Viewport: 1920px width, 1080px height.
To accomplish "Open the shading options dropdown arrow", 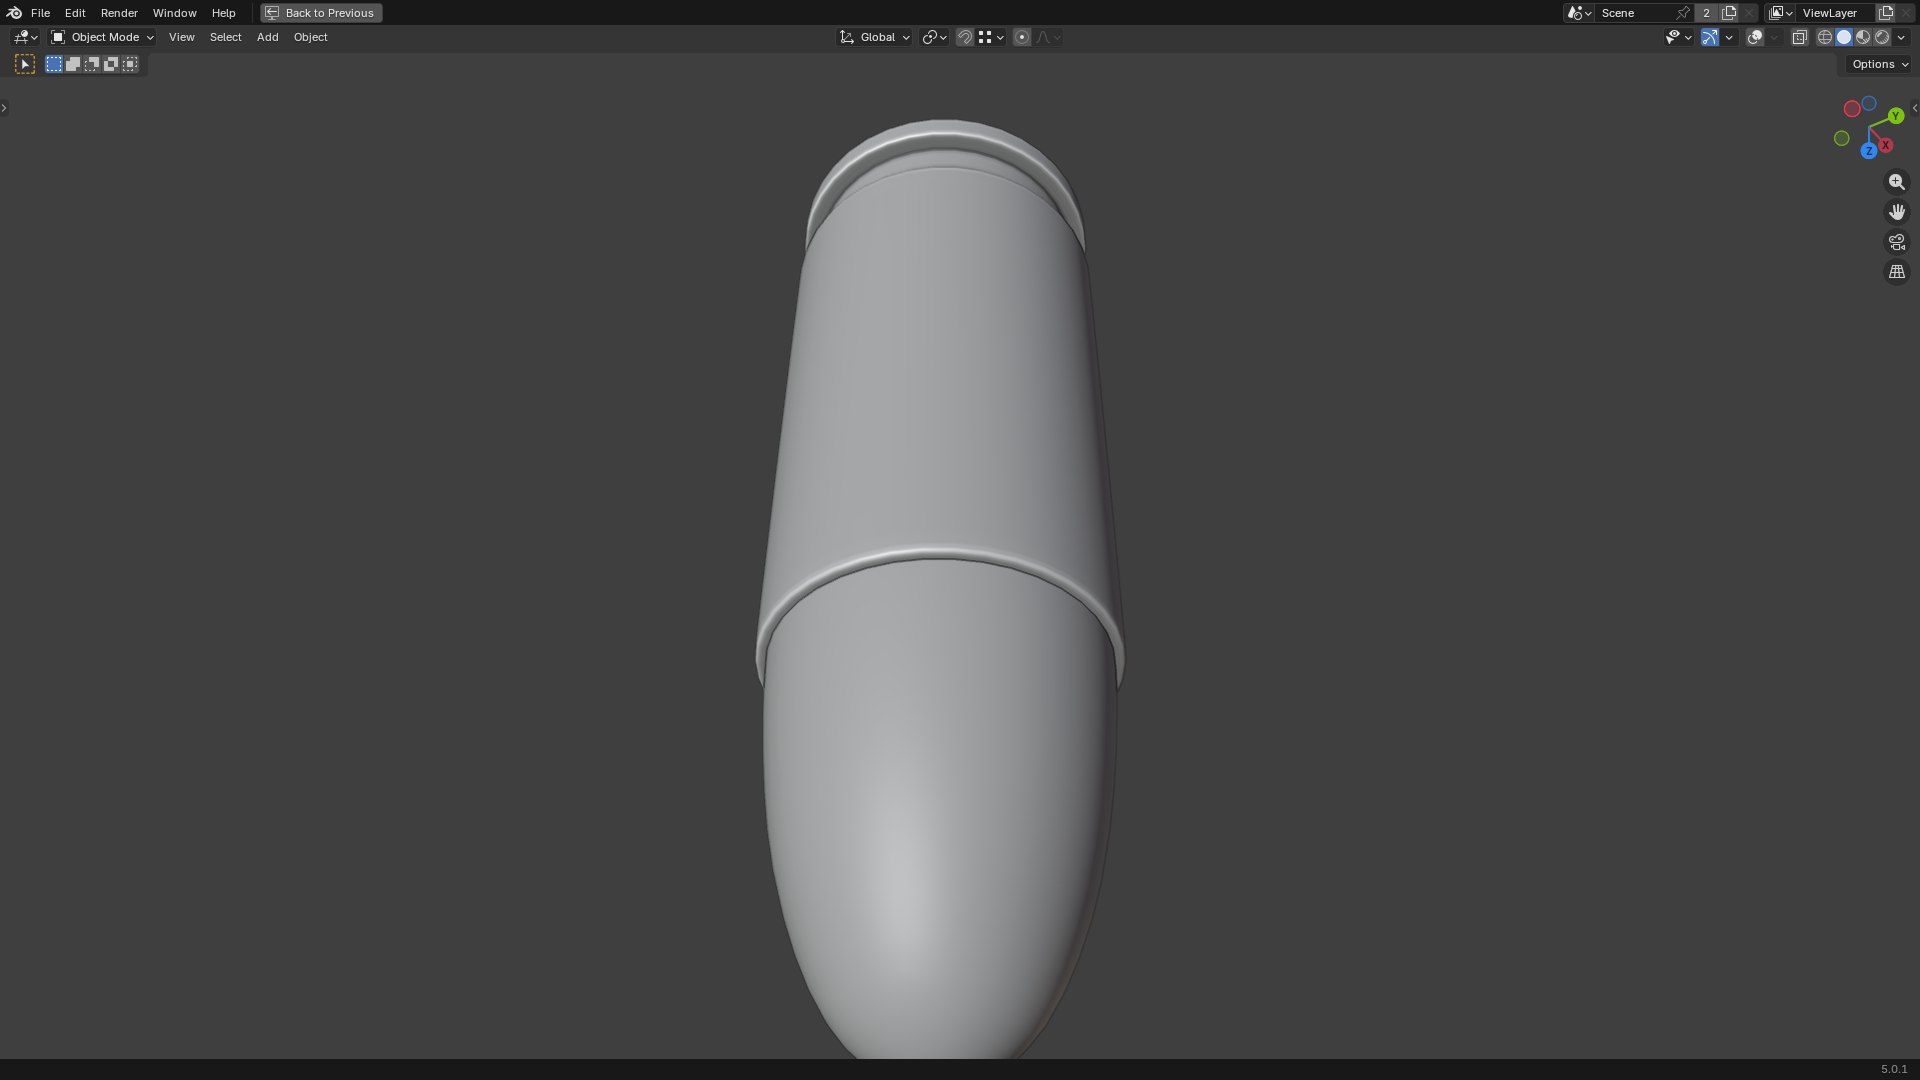I will point(1901,37).
